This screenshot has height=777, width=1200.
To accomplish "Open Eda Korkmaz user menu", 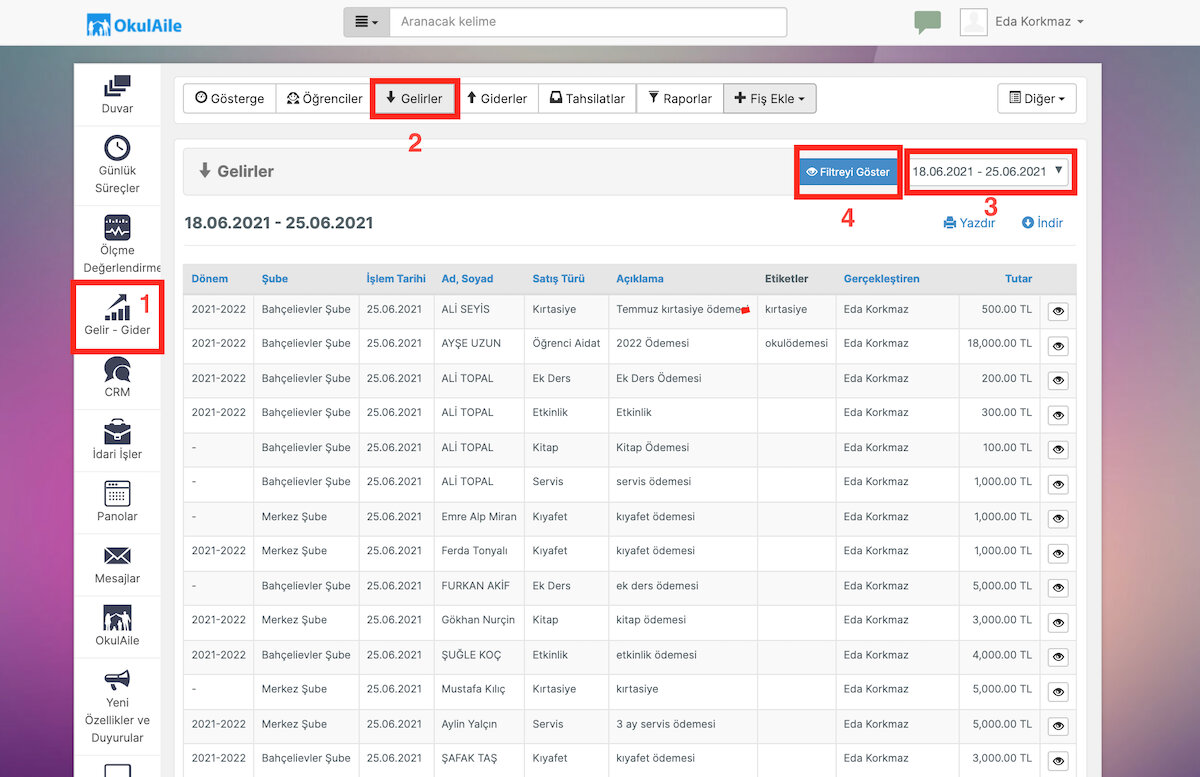I will [1022, 22].
